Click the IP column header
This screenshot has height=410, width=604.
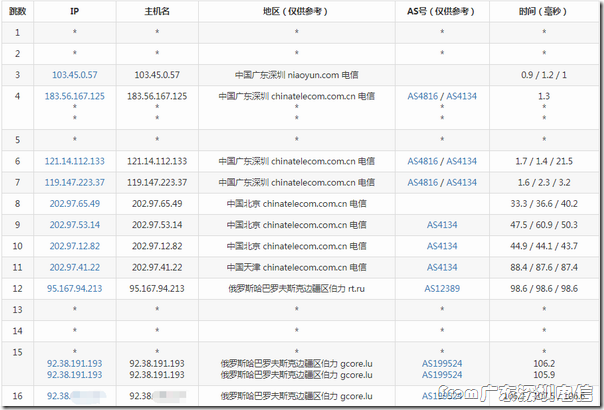pyautogui.click(x=75, y=11)
